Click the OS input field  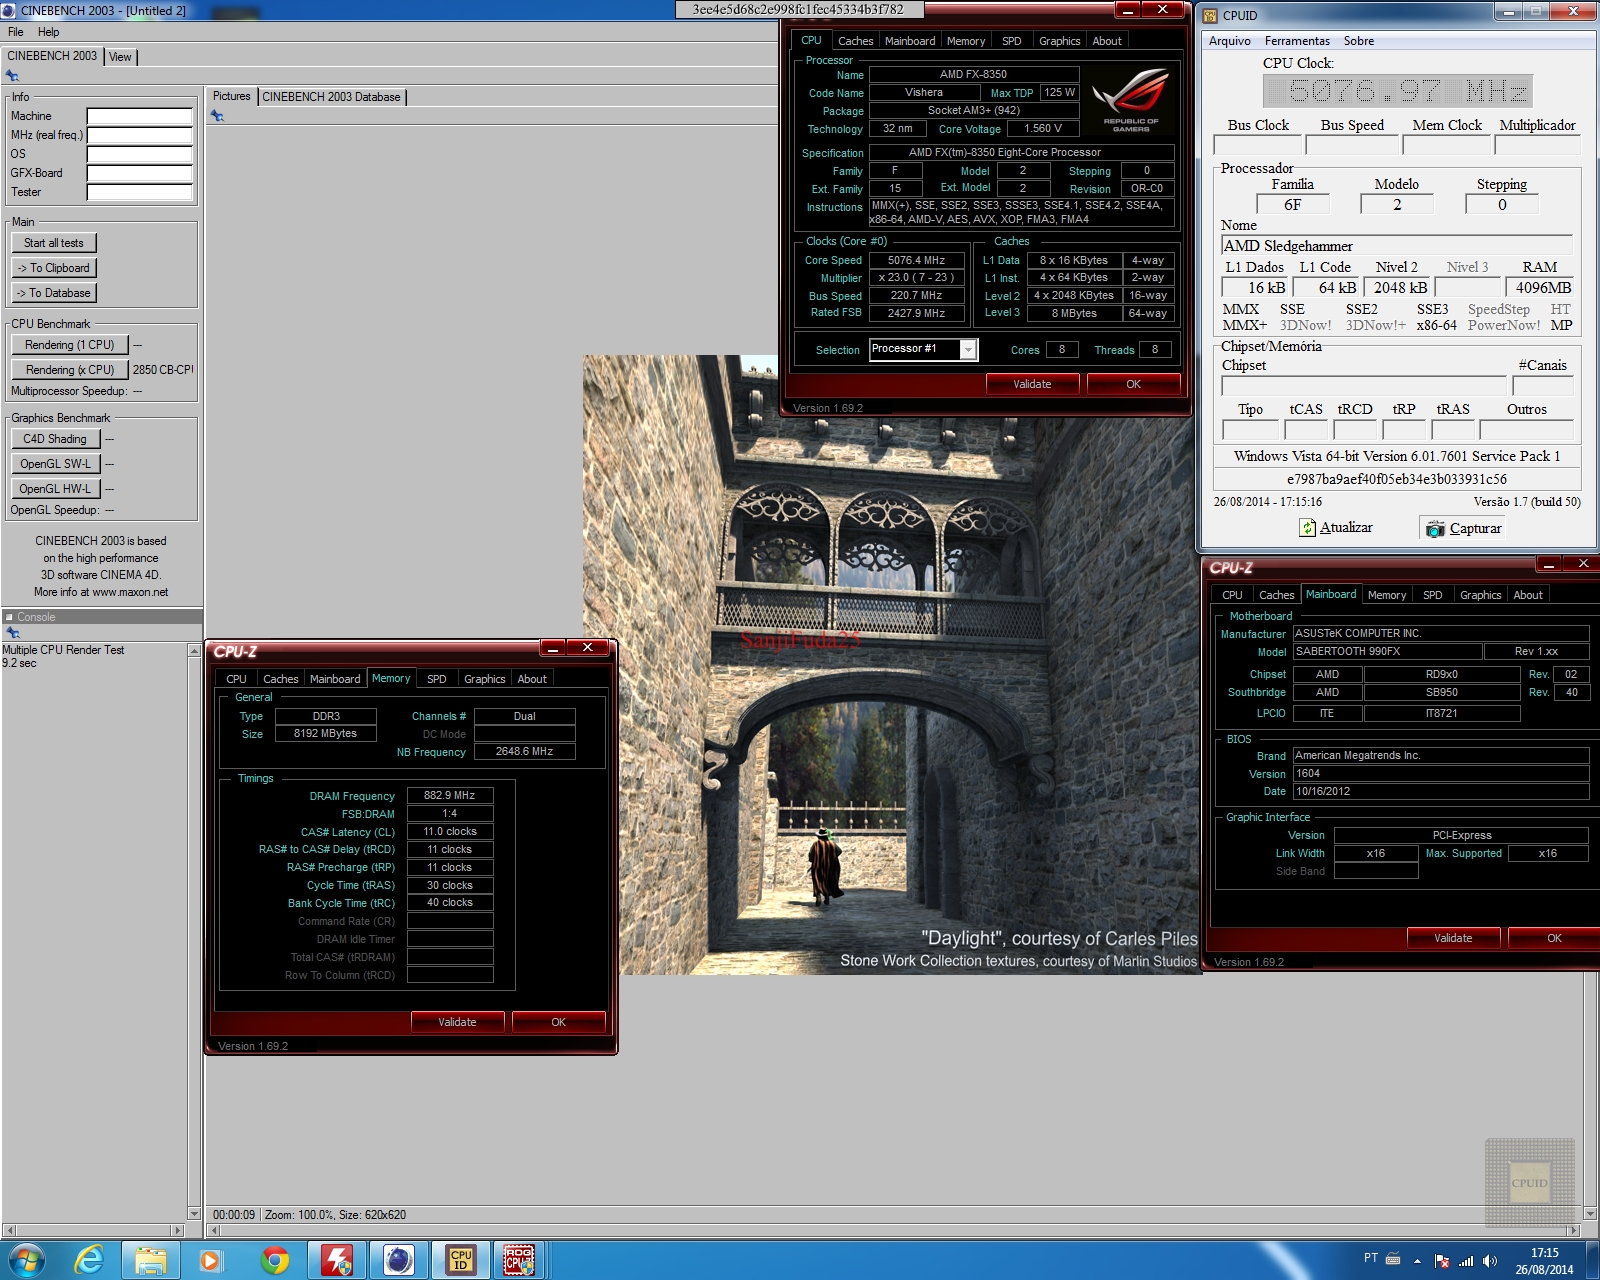140,154
